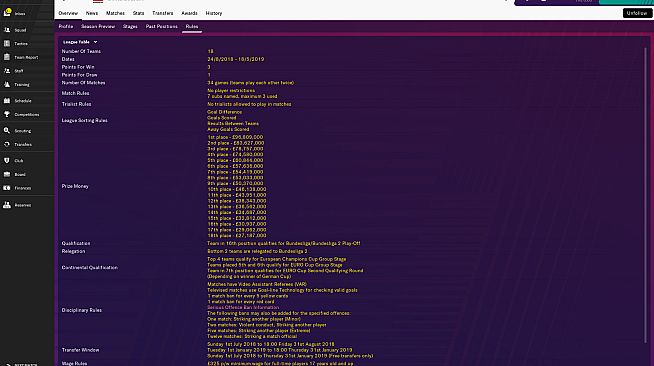Click the Points For Win label
The height and width of the screenshot is (366, 654).
coord(78,67)
